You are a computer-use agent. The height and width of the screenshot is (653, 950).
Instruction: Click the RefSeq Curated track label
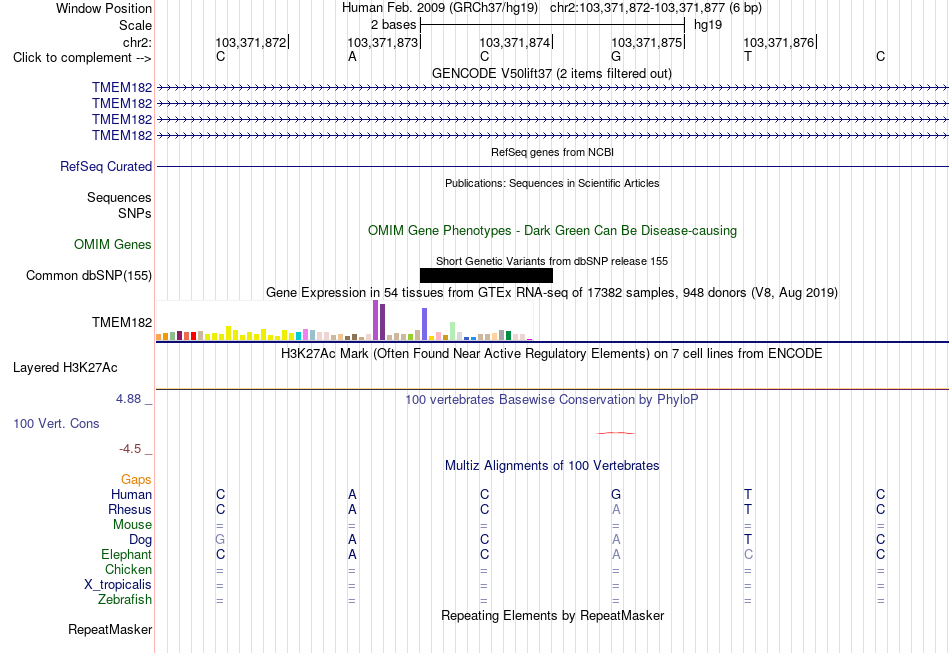click(106, 167)
